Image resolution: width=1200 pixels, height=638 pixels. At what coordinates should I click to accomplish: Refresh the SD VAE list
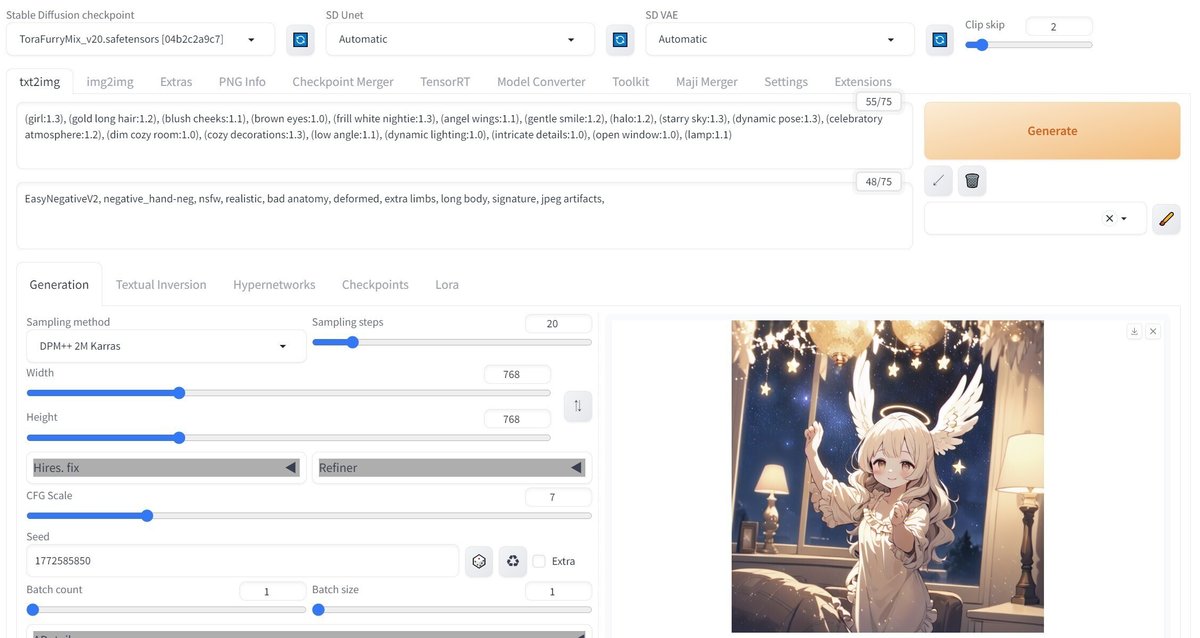938,39
